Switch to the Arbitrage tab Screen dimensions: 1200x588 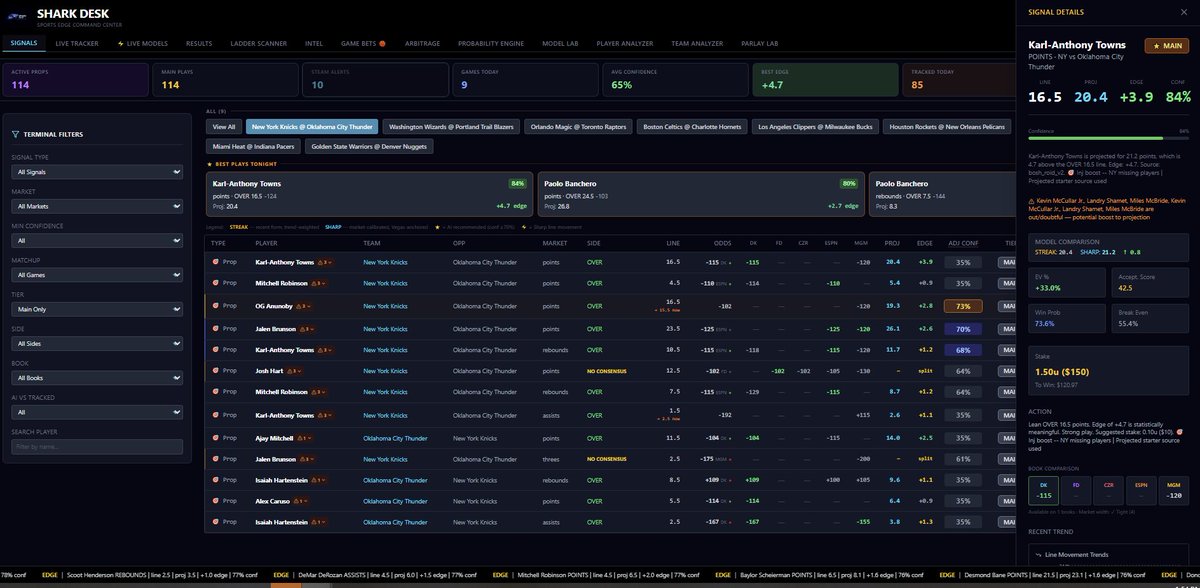(x=422, y=44)
